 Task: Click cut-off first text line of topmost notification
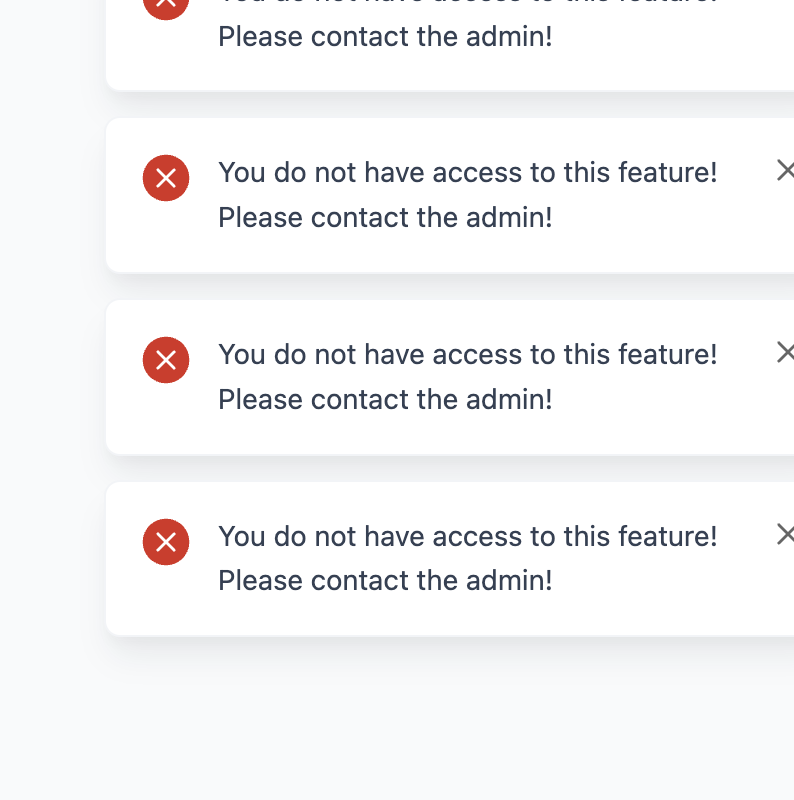(468, 2)
